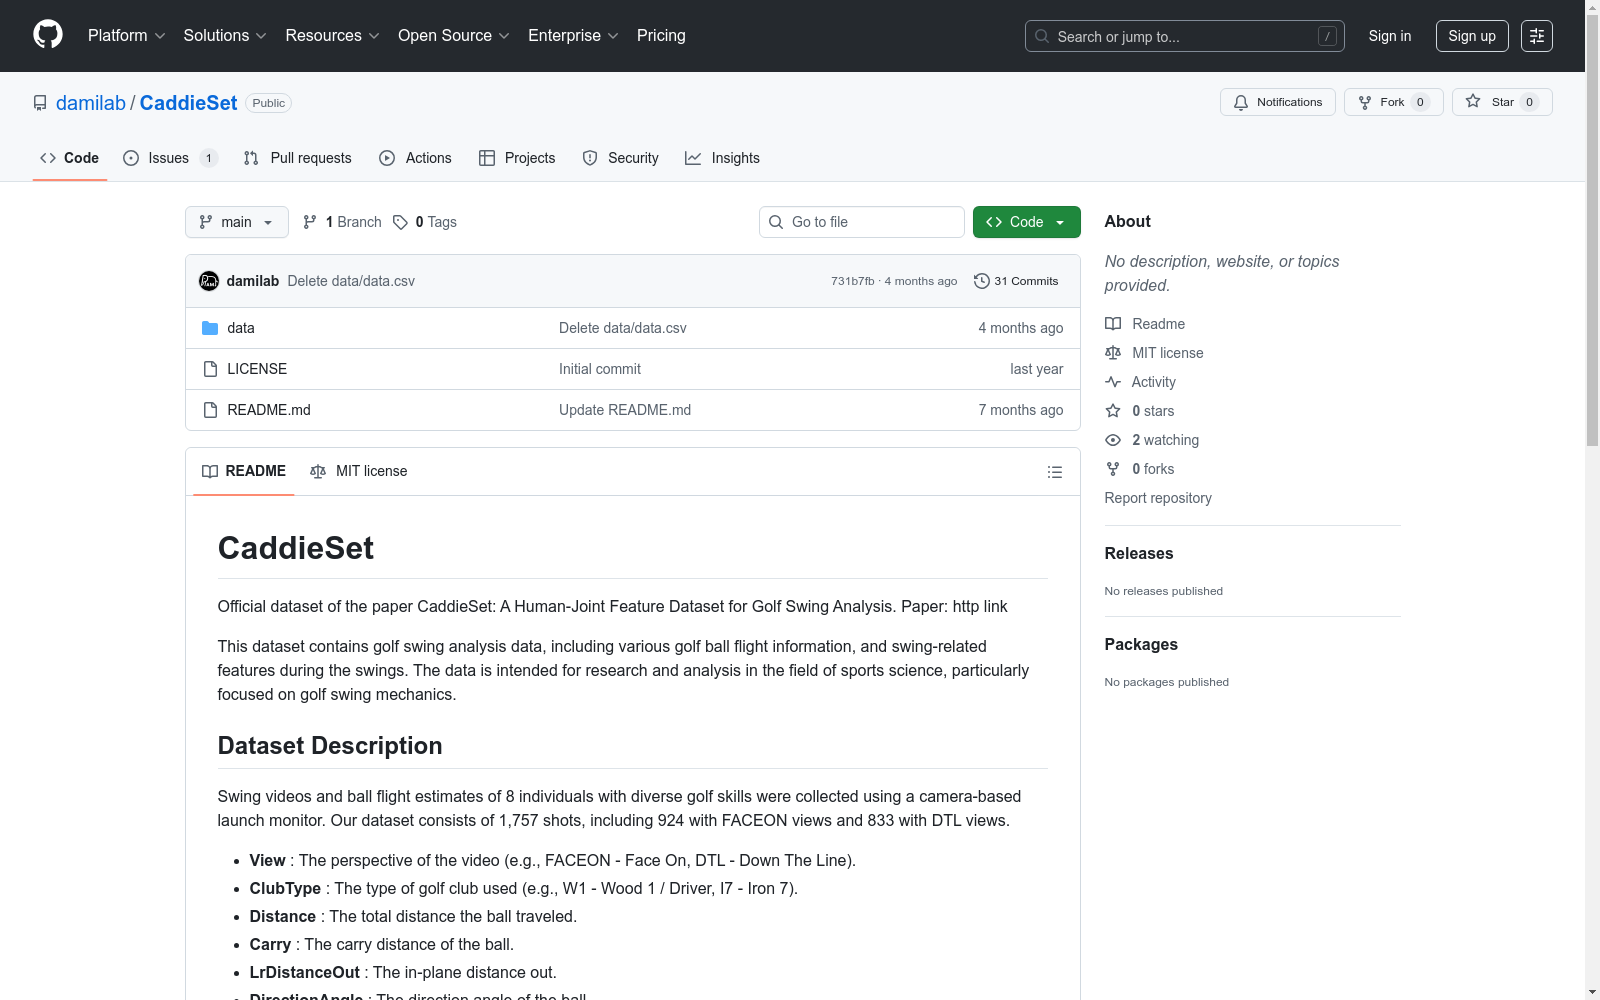1600x1000 pixels.
Task: Open the 0 Tags list
Action: pos(425,222)
